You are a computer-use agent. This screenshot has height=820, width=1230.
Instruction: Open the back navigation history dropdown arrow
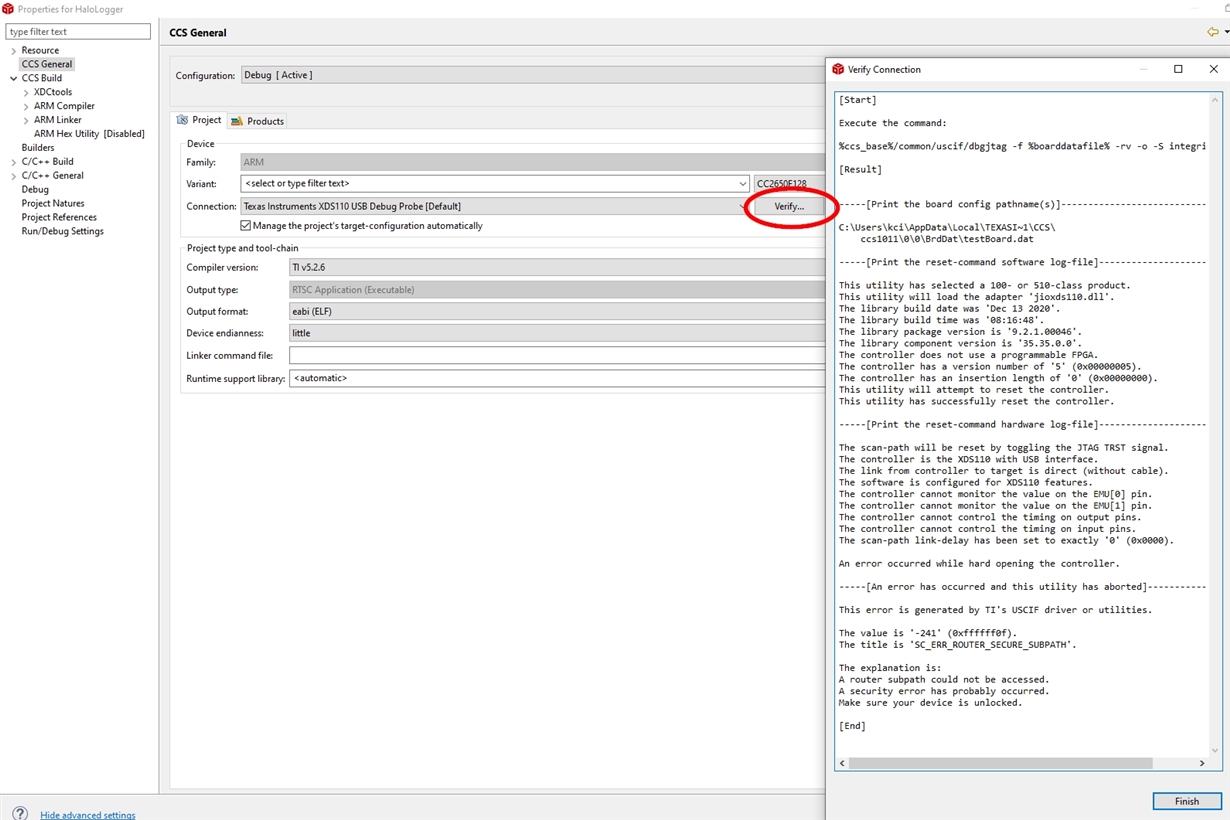1226,32
